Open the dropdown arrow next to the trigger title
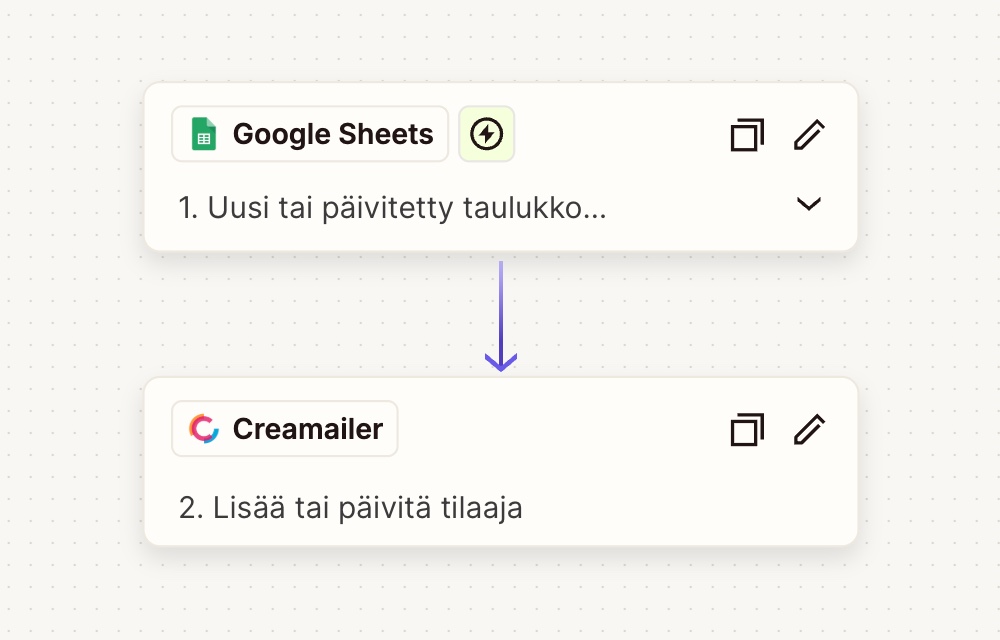The height and width of the screenshot is (640, 1000). click(x=808, y=204)
